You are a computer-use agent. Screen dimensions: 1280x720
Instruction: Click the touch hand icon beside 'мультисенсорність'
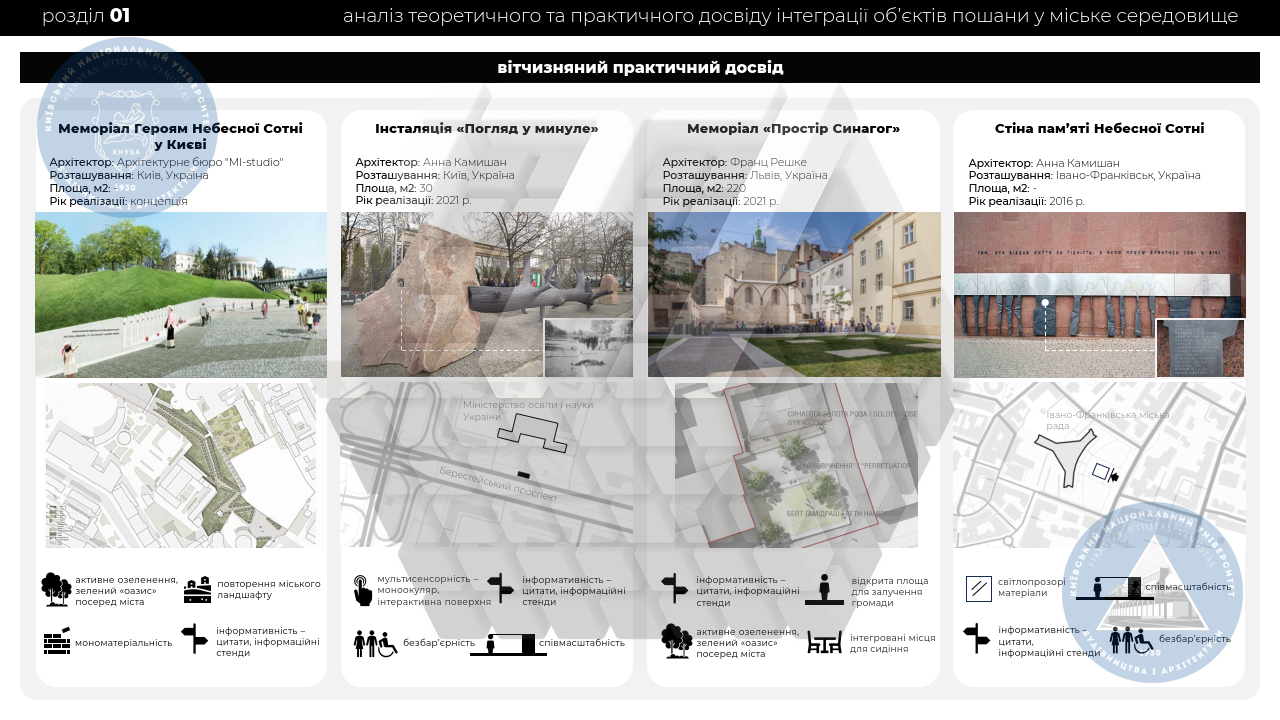pos(362,591)
